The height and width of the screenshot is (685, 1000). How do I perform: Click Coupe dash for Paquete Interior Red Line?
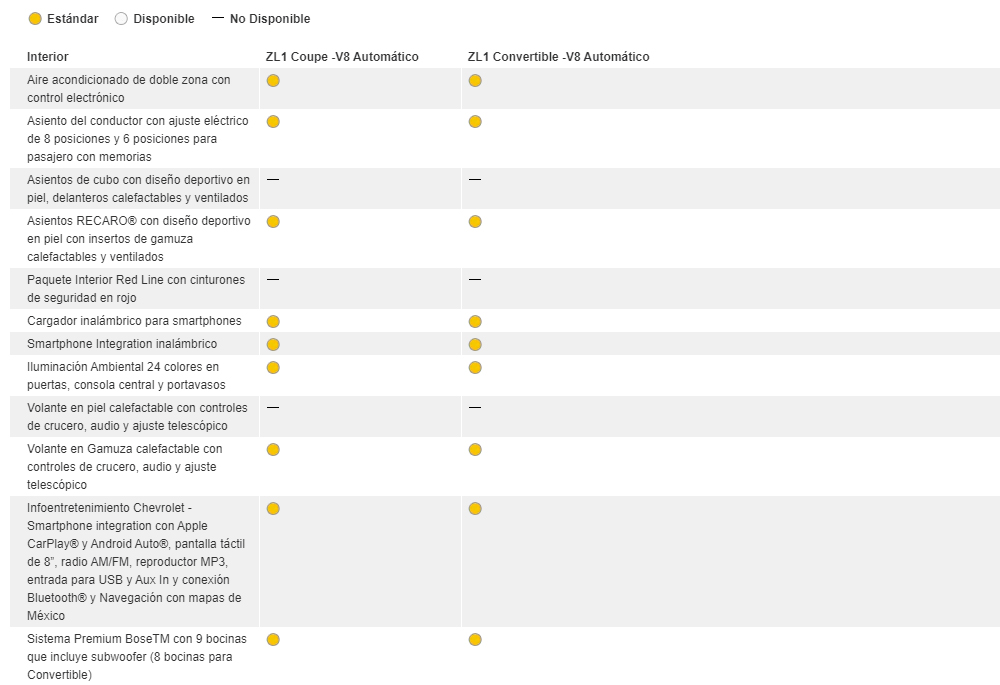coord(273,280)
